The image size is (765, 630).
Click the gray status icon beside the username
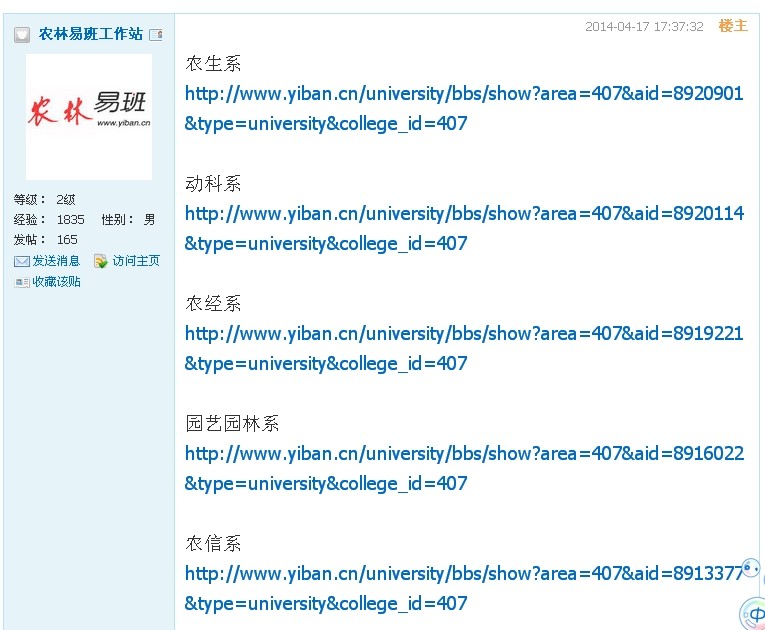(x=22, y=35)
